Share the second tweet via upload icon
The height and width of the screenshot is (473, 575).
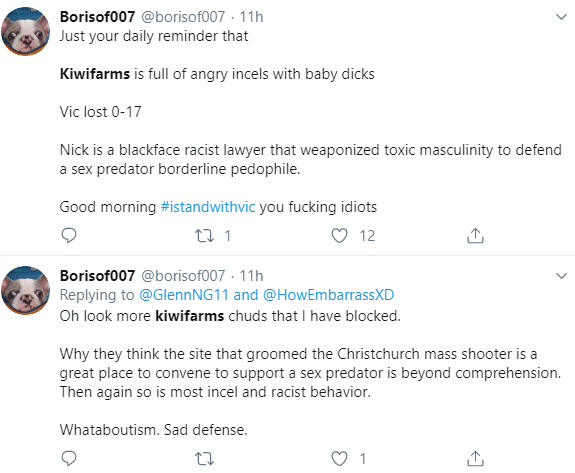point(475,458)
